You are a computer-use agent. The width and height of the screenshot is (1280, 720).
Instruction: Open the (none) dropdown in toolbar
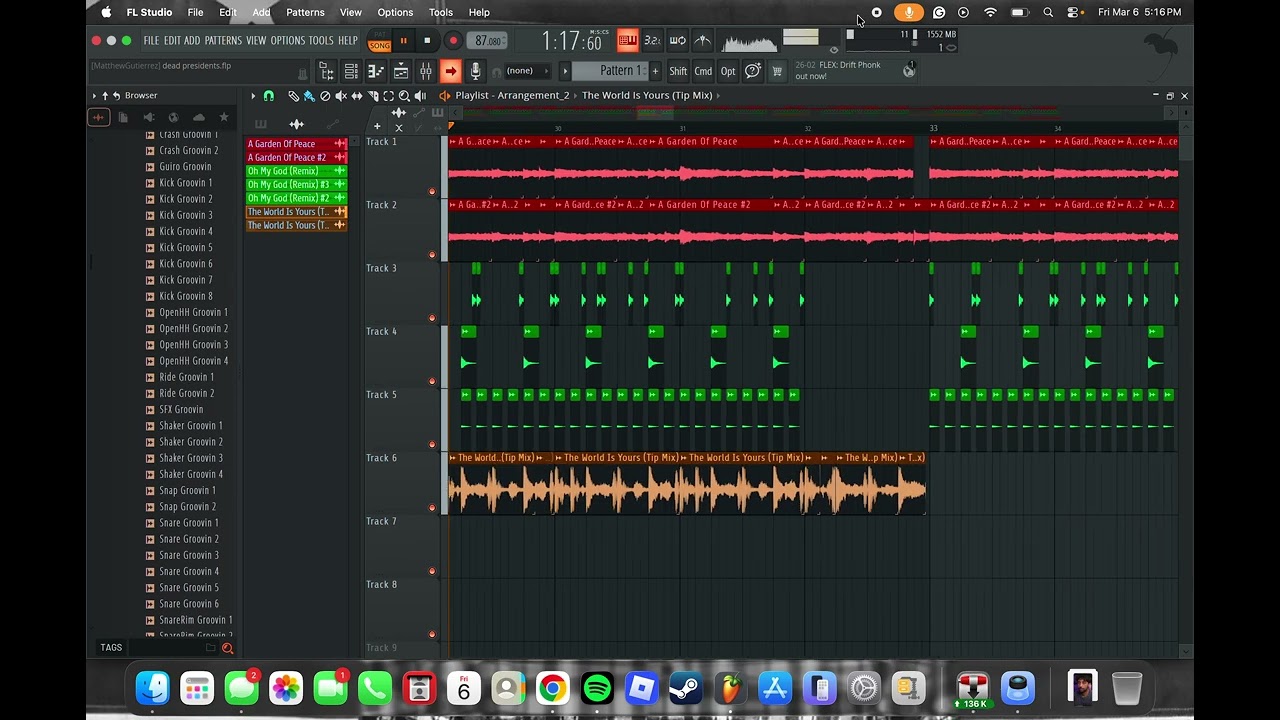(x=528, y=71)
